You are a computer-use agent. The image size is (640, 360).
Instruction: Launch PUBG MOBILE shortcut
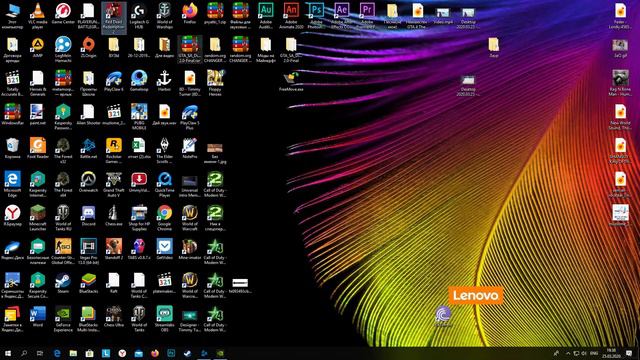pos(139,117)
